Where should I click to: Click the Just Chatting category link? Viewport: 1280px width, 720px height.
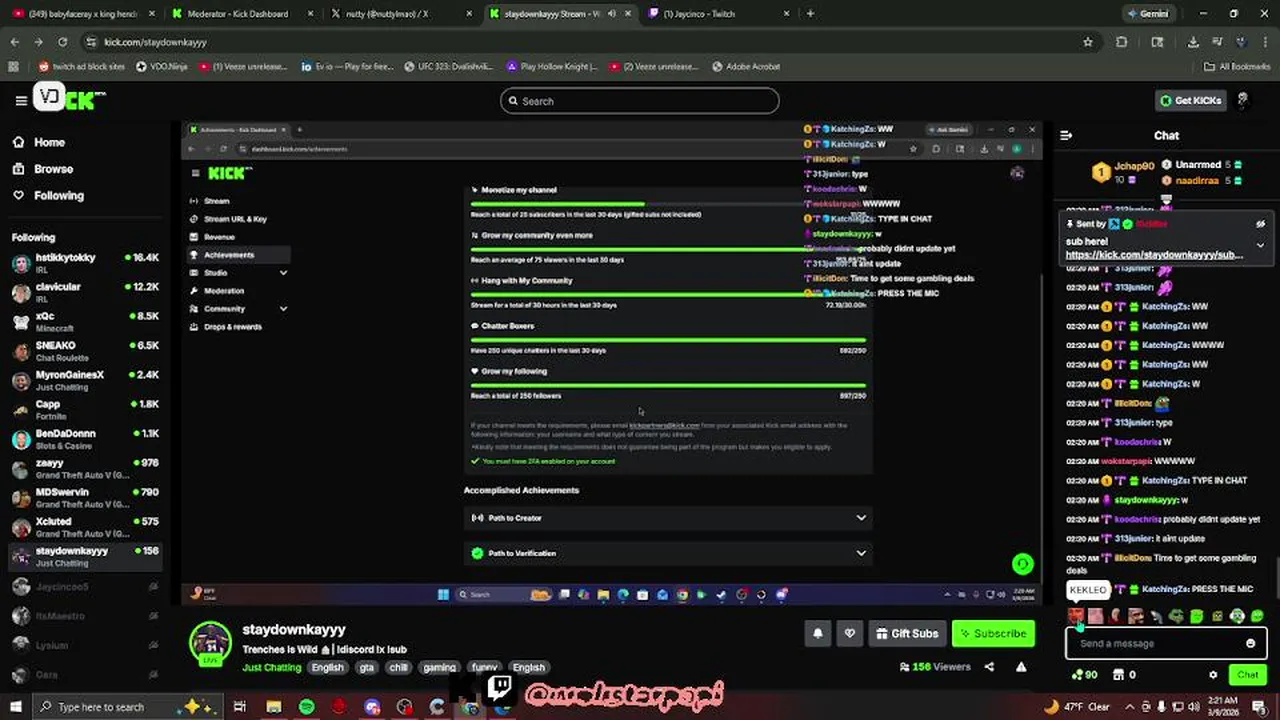point(272,668)
